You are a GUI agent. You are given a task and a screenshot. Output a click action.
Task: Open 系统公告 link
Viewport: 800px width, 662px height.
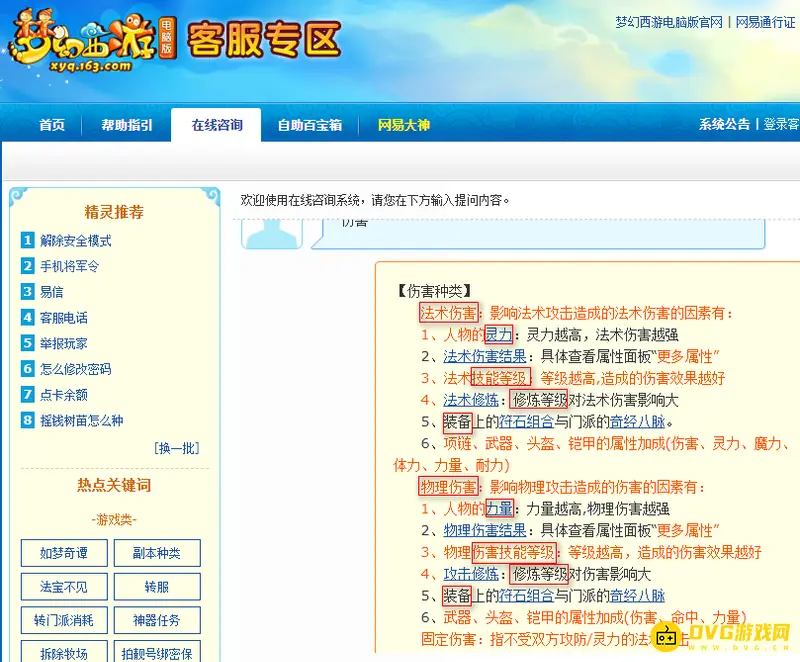point(724,124)
